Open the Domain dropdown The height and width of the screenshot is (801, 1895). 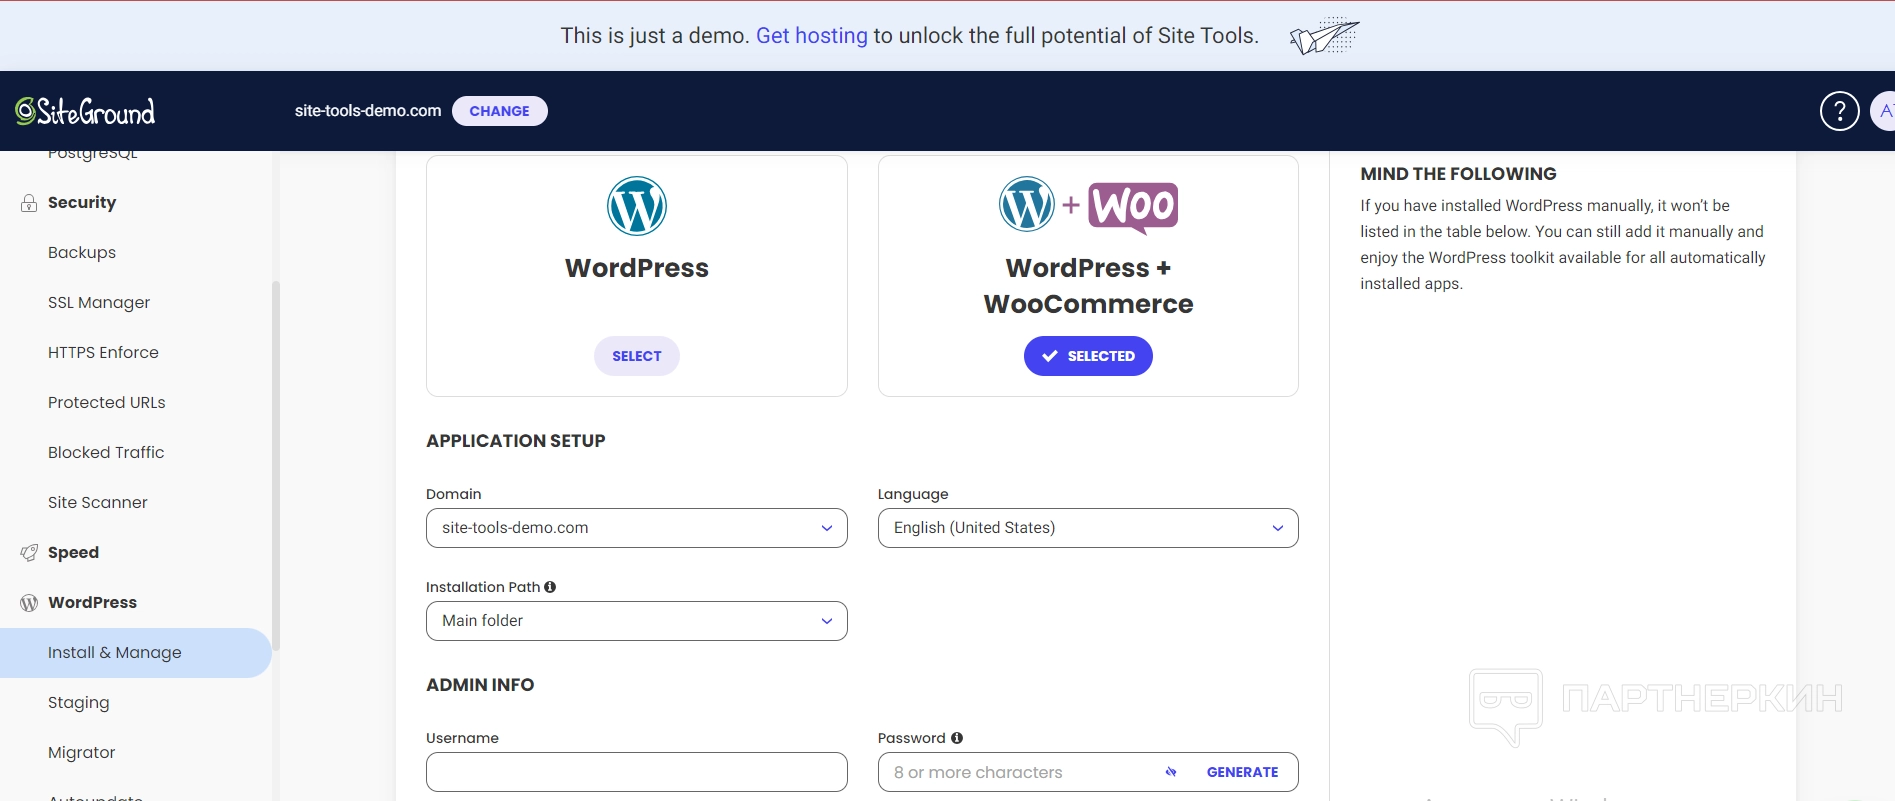[637, 528]
